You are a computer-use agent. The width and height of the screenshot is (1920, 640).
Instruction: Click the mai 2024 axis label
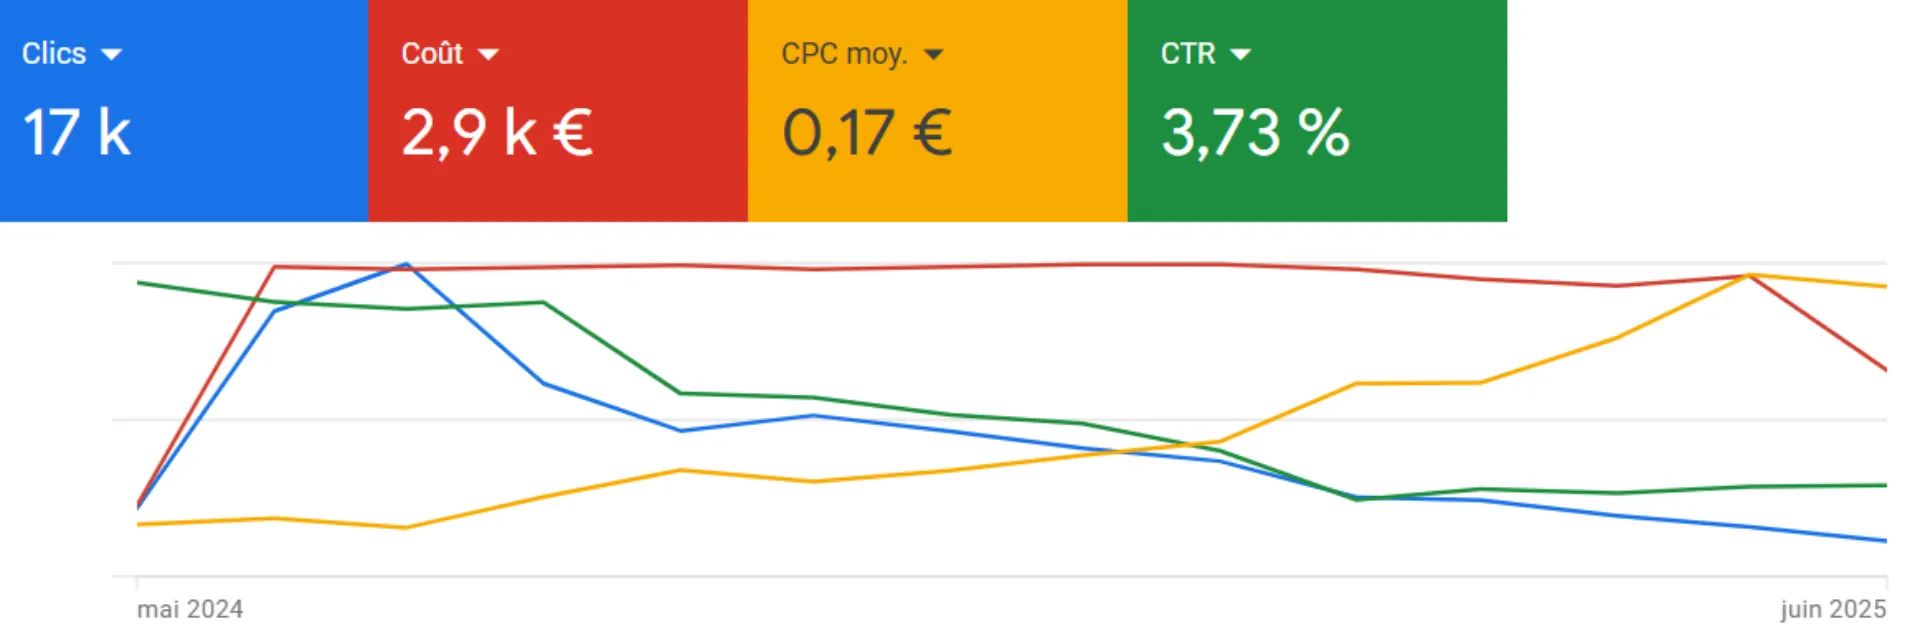click(x=190, y=609)
